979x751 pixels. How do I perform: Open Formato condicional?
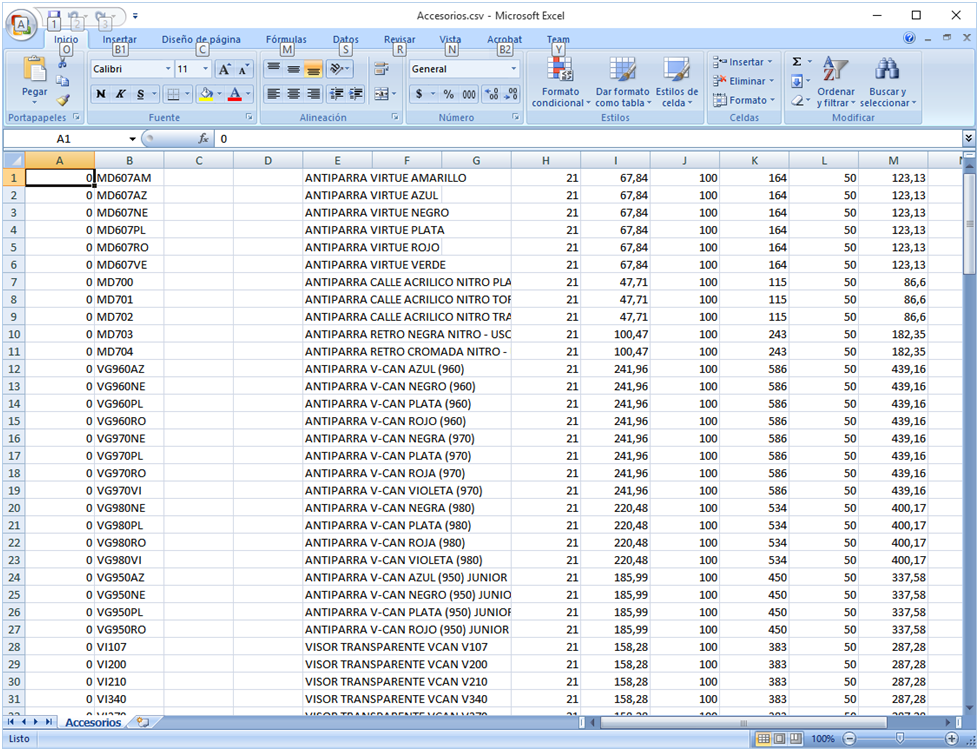pos(560,82)
